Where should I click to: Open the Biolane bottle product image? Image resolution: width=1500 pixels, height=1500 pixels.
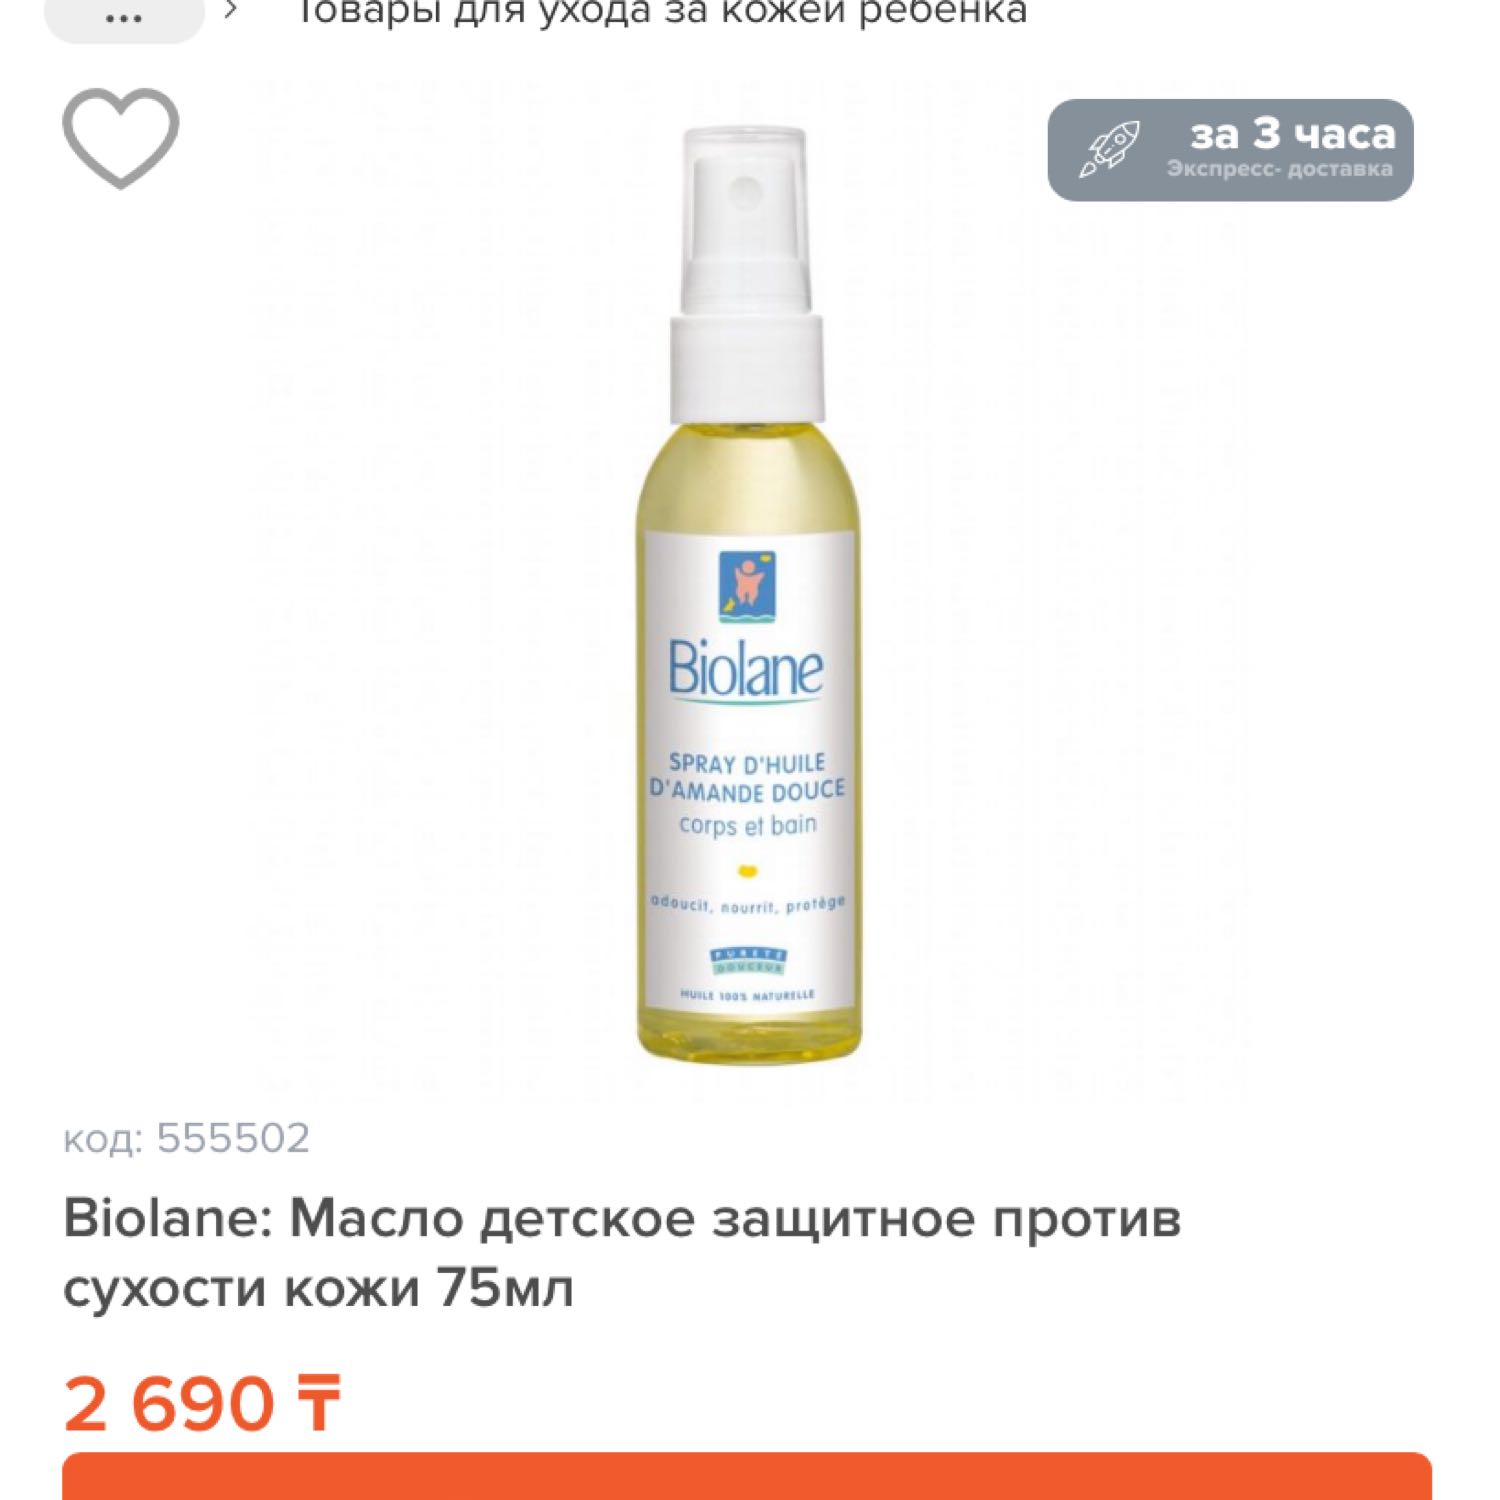pos(748,595)
